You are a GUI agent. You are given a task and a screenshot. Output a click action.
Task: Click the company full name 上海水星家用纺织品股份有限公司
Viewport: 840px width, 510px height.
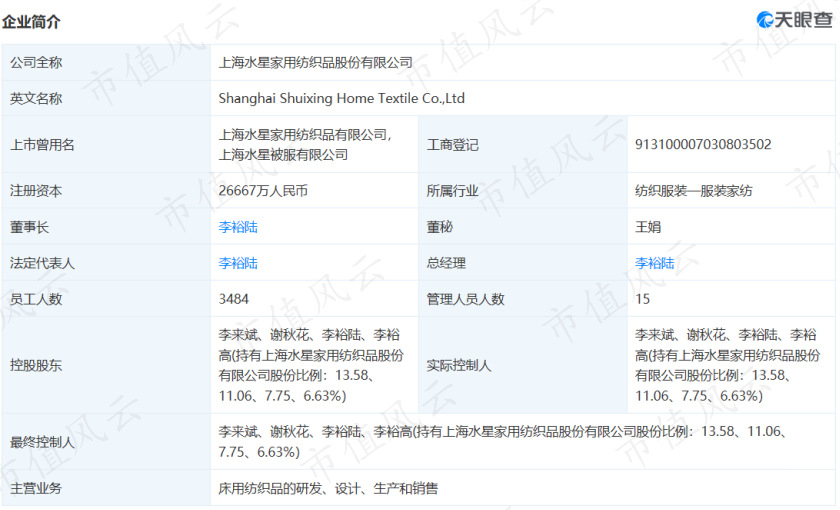(x=316, y=63)
